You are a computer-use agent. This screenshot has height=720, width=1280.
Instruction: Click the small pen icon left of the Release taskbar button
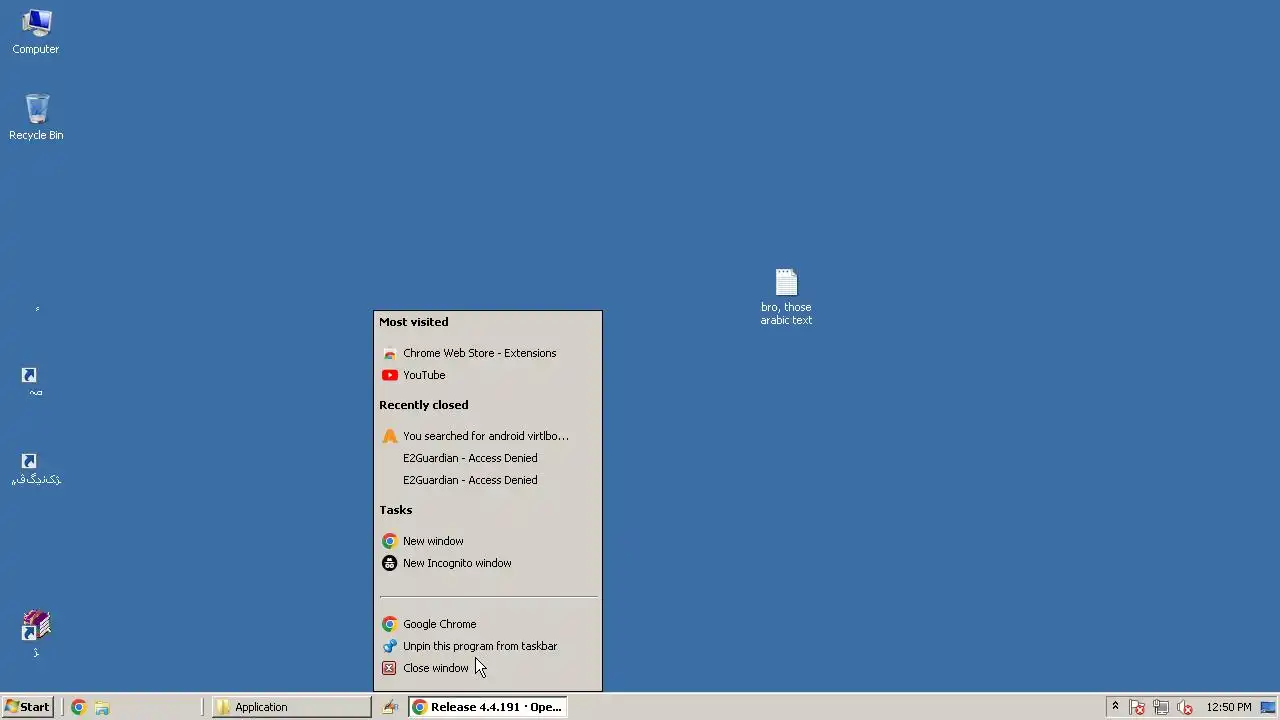click(390, 707)
